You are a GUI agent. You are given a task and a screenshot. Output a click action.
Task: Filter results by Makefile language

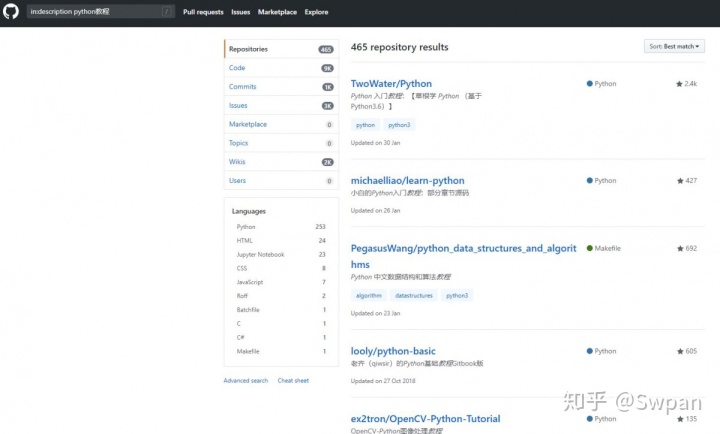(x=281, y=351)
